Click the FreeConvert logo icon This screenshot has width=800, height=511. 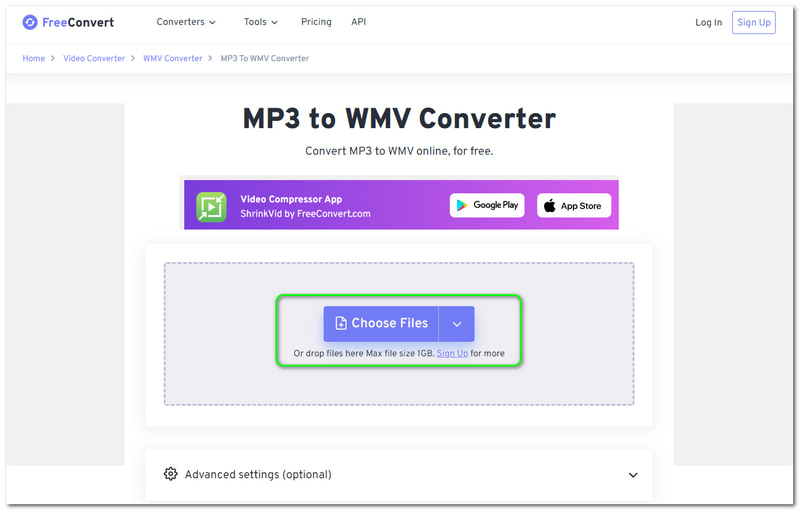30,22
